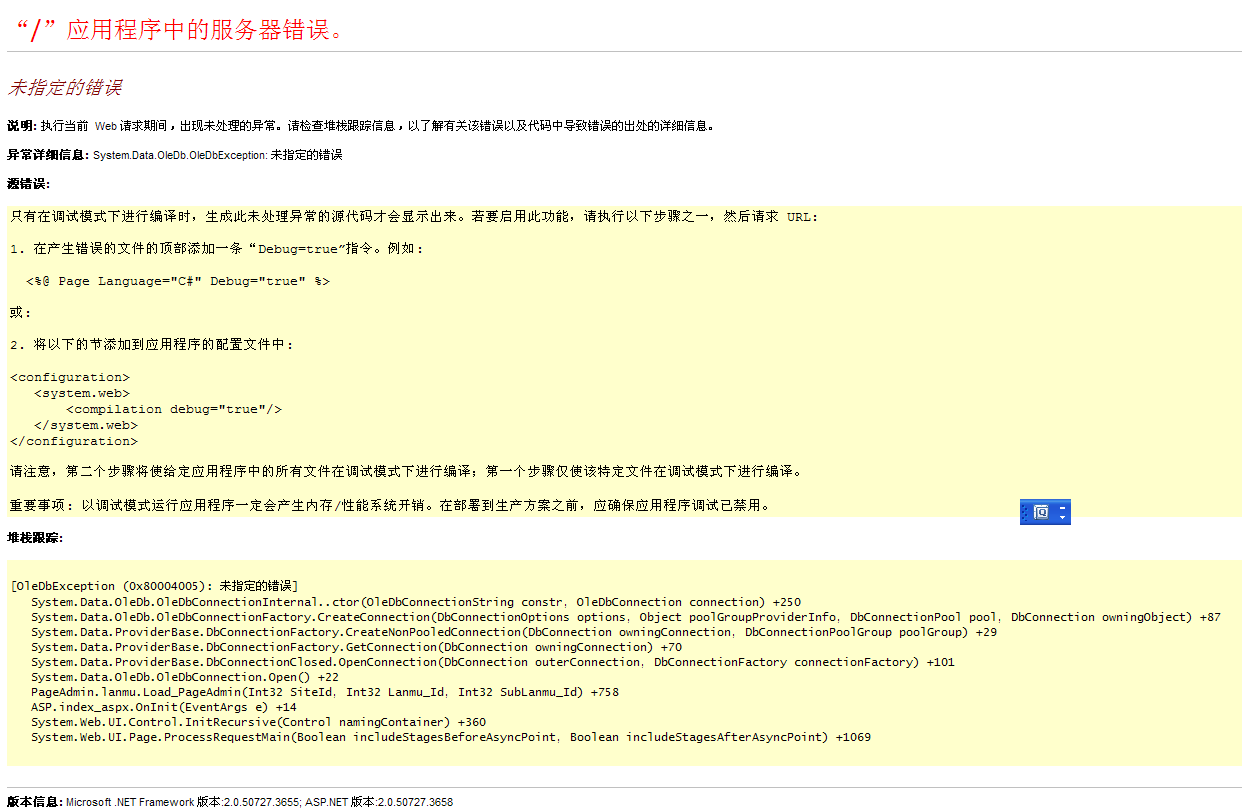The height and width of the screenshot is (809, 1252).
Task: Click the OleDbConnection.Open() stack trace line
Action: [184, 677]
